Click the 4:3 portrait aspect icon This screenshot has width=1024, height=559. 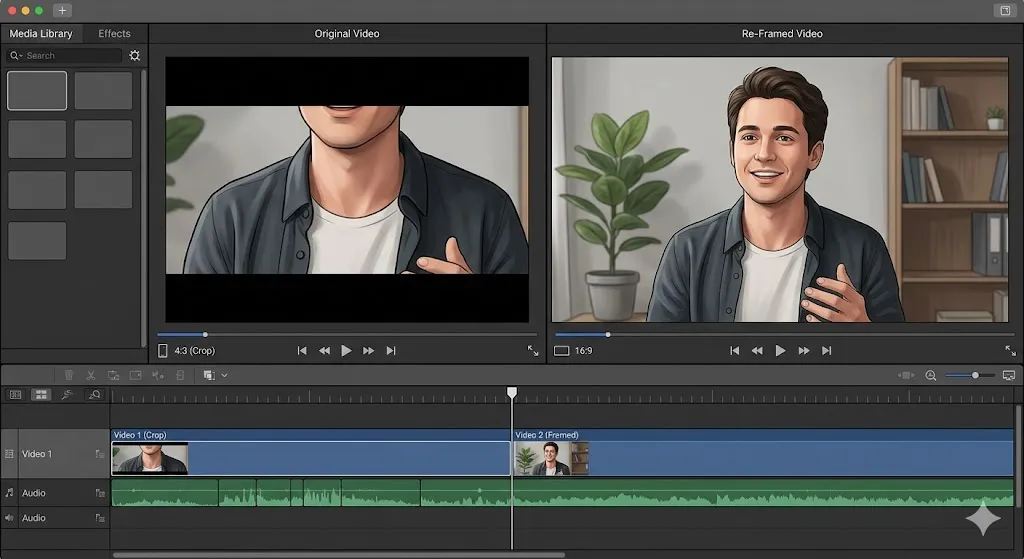(x=163, y=351)
